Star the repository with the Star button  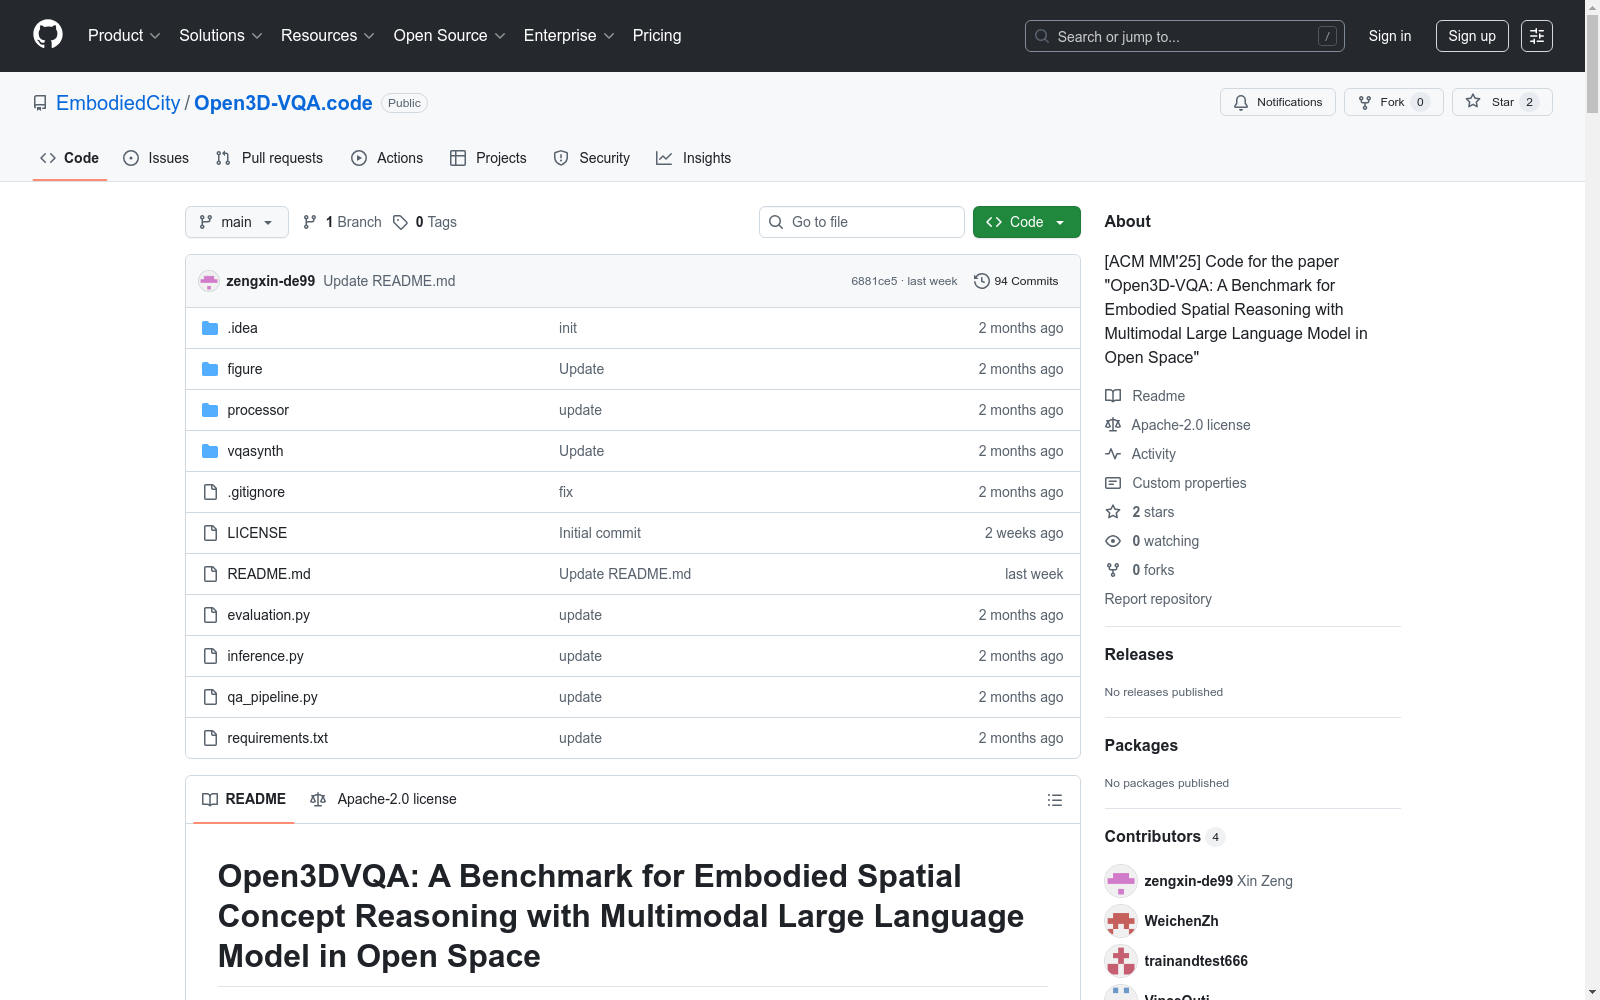pyautogui.click(x=1502, y=102)
